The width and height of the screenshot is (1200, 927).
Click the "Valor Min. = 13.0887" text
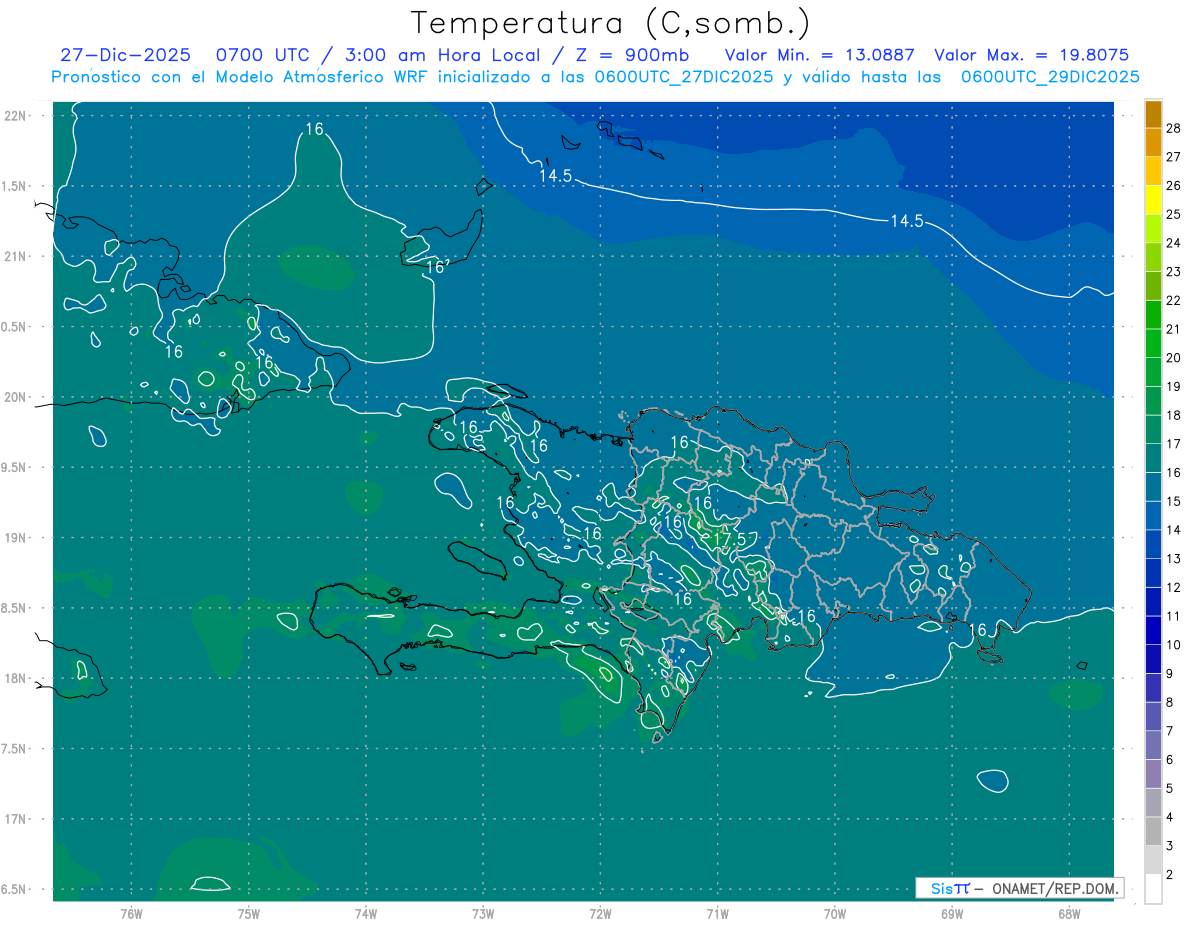819,56
